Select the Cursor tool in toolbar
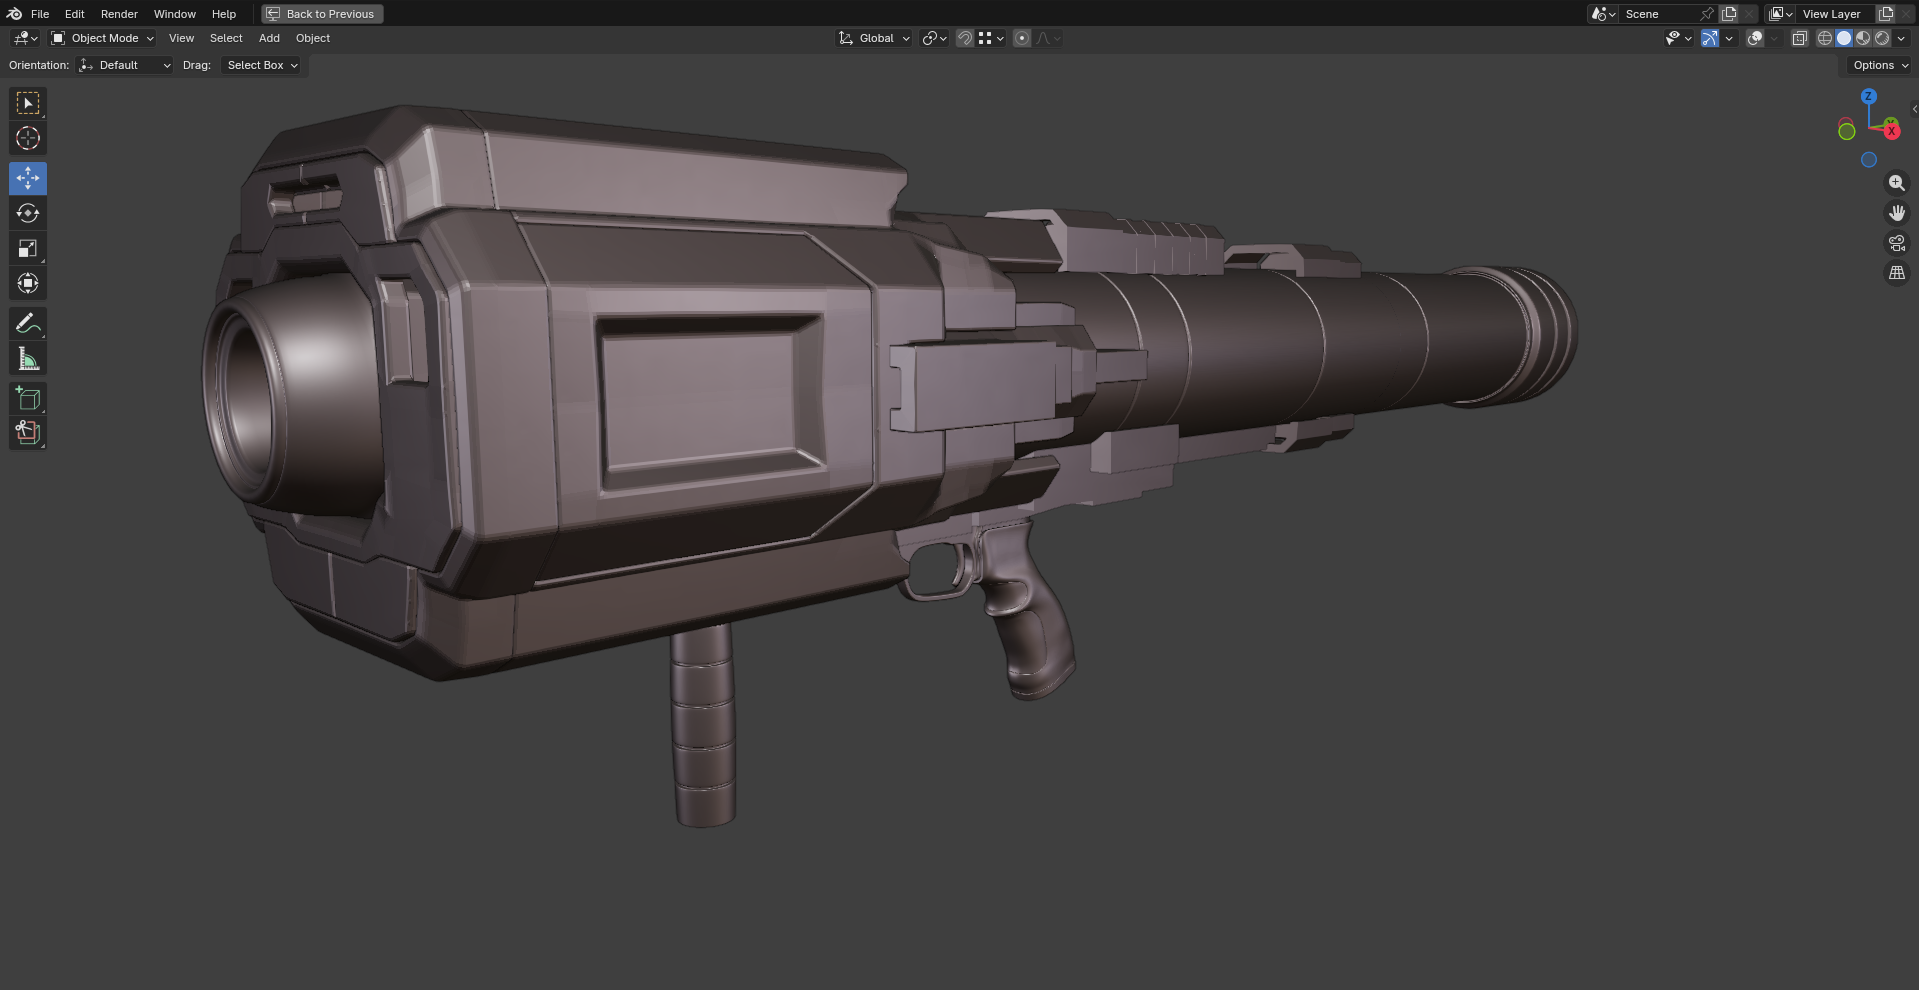The height and width of the screenshot is (990, 1919). pyautogui.click(x=28, y=138)
